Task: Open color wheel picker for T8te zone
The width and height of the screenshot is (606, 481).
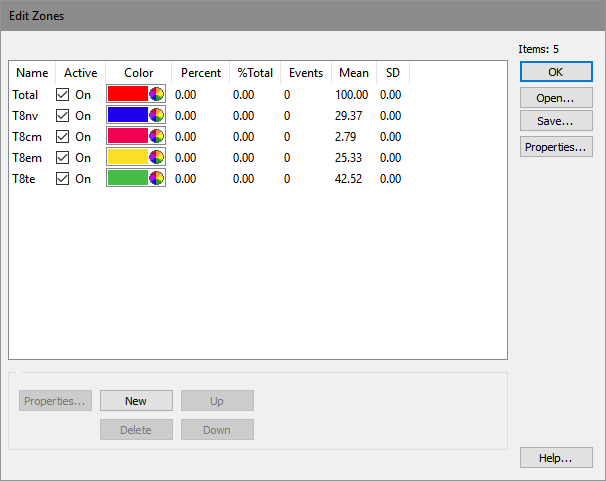Action: [x=156, y=178]
